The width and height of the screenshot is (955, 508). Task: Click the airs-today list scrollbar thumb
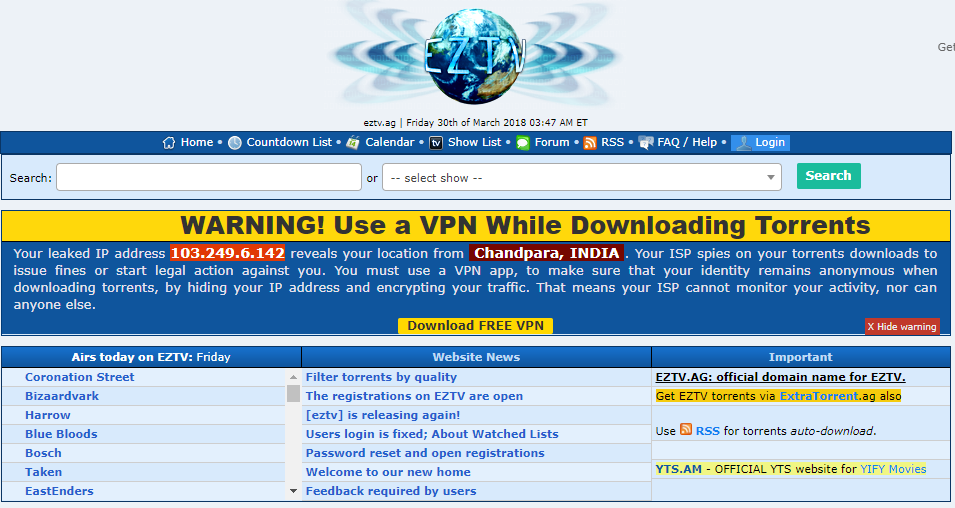pyautogui.click(x=294, y=393)
